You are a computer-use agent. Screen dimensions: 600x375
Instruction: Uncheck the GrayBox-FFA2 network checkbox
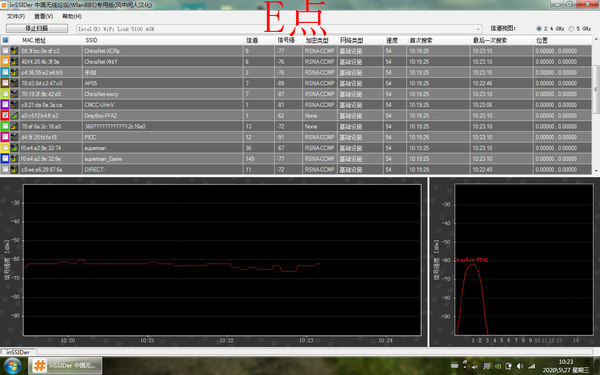(5, 115)
